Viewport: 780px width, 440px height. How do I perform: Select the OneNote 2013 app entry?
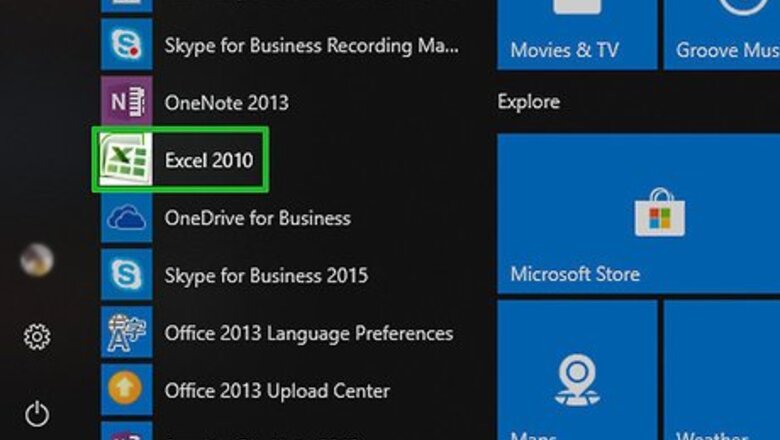[226, 102]
